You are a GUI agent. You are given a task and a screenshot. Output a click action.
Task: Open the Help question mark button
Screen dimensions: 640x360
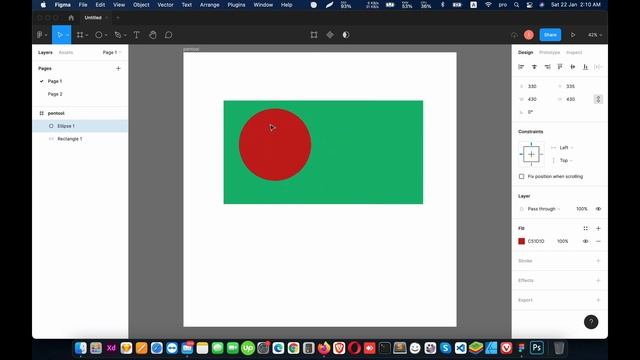tap(591, 322)
